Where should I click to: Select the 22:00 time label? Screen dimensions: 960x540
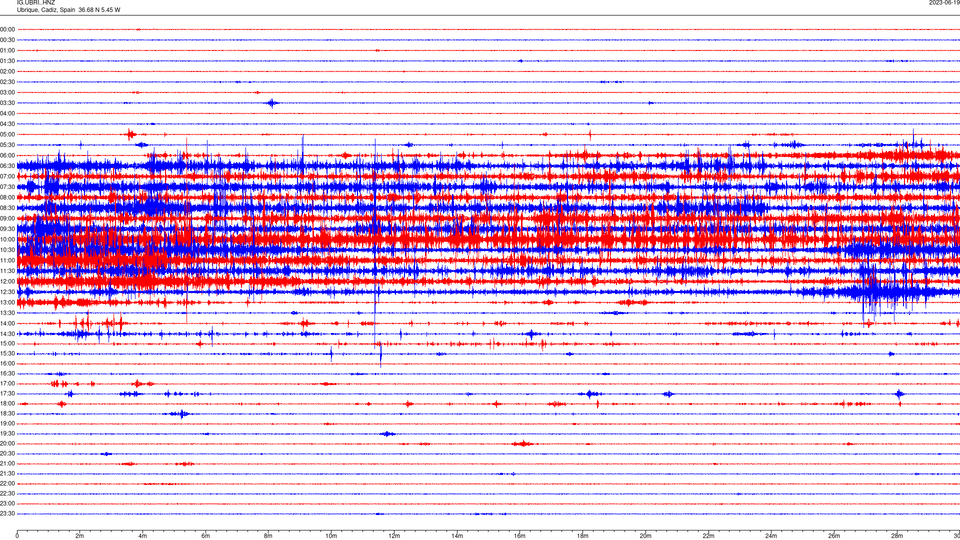pyautogui.click(x=7, y=484)
